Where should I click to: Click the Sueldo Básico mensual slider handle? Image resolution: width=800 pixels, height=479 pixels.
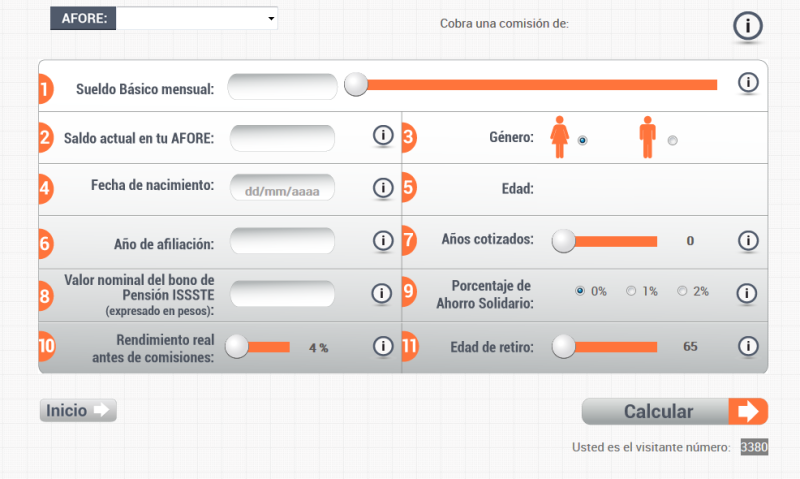[356, 84]
